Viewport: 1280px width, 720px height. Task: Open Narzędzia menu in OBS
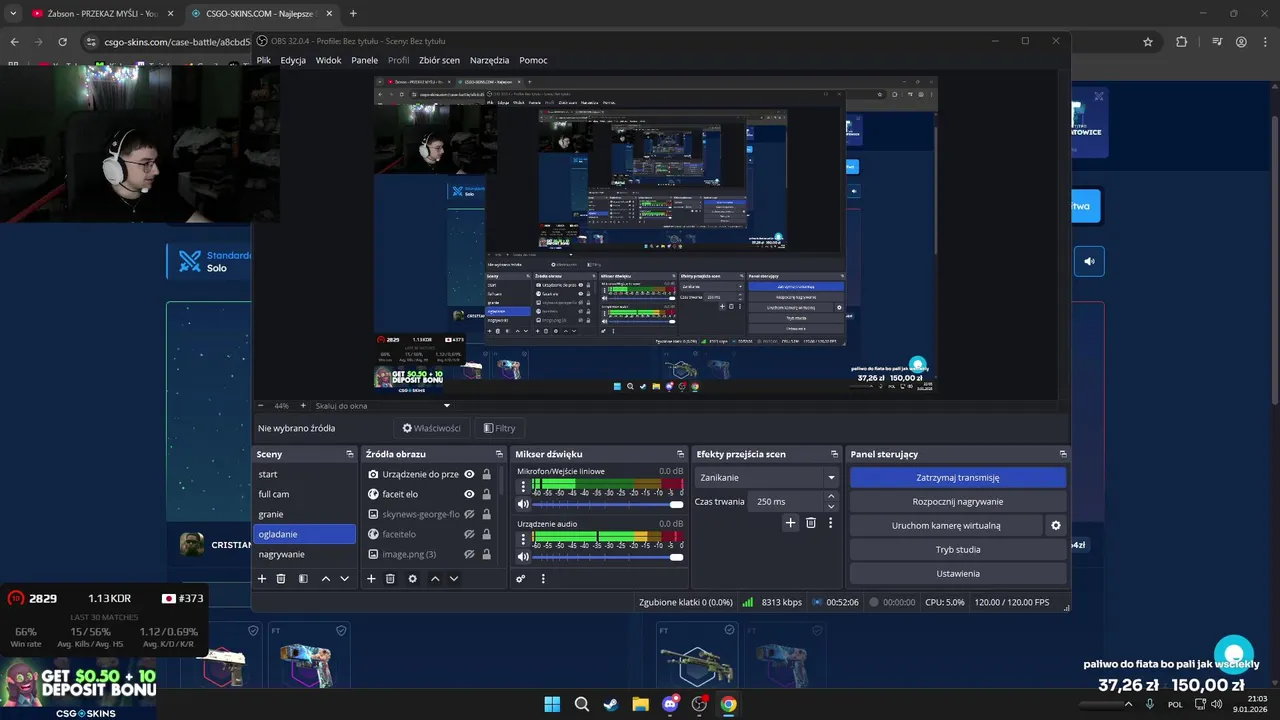click(x=490, y=60)
